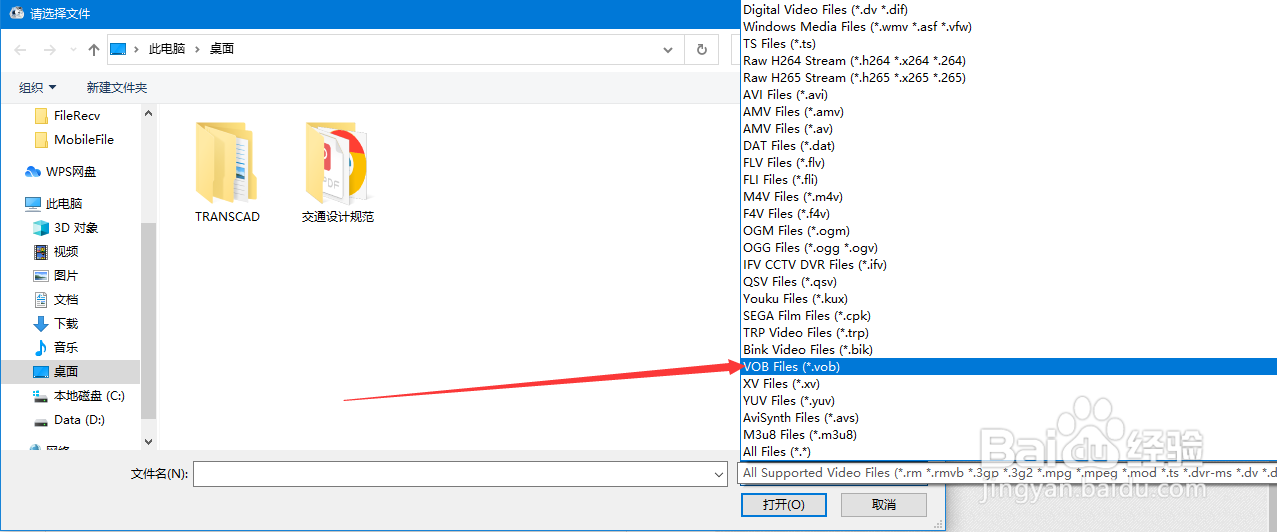Open Data (D:) drive
Screen dimensions: 1277x532
point(69,419)
